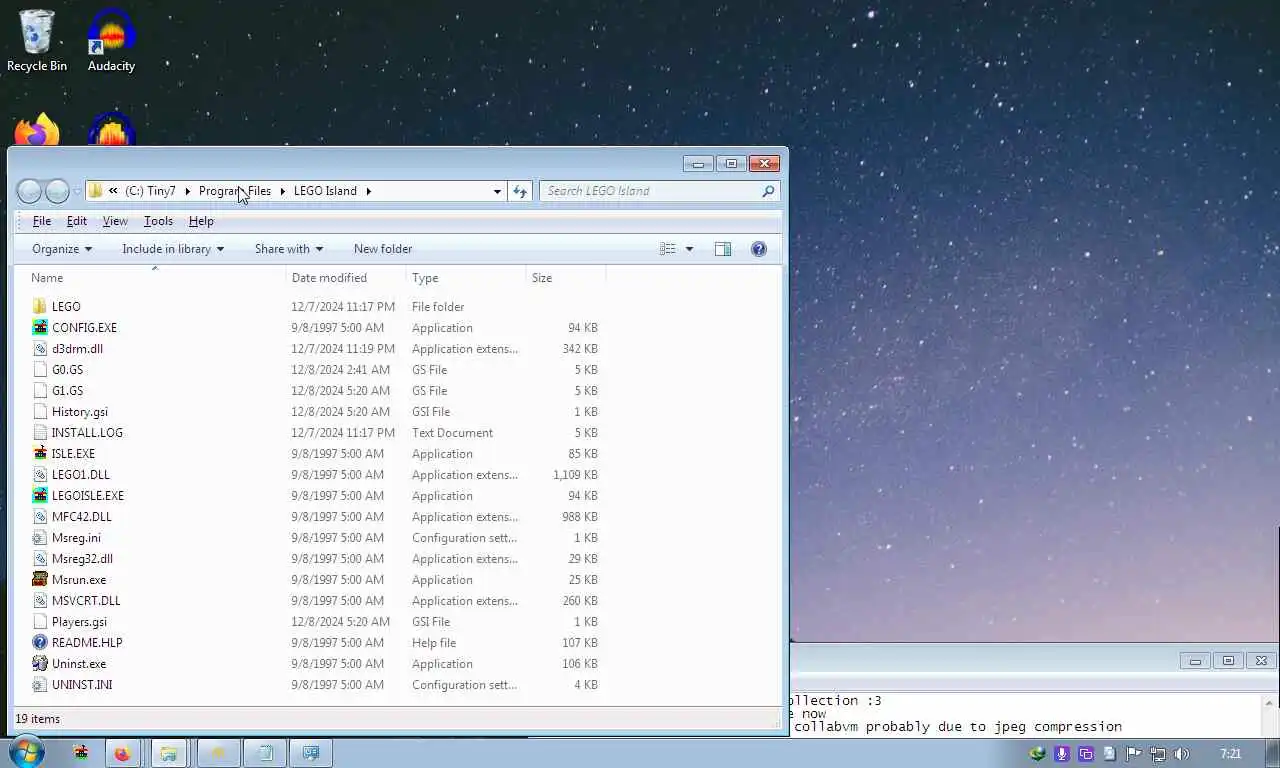Screen dimensions: 1280x768
Task: Expand the address bar history dropdown
Action: 497,191
